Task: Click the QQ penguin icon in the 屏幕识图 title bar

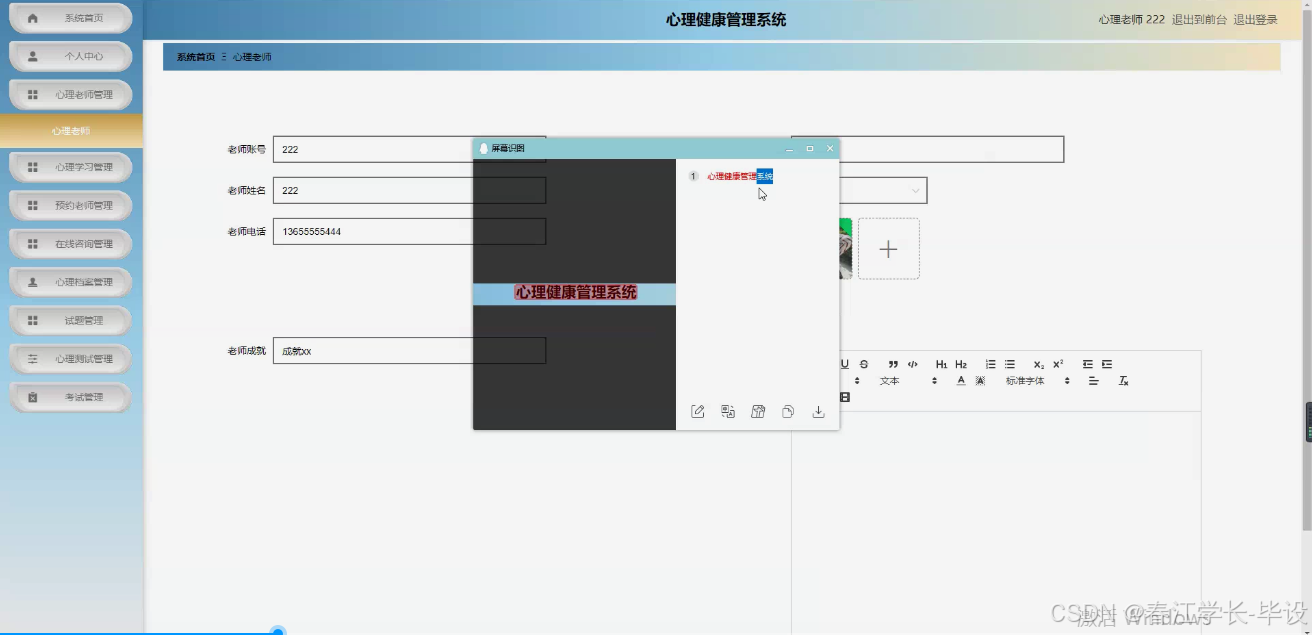Action: (x=484, y=149)
